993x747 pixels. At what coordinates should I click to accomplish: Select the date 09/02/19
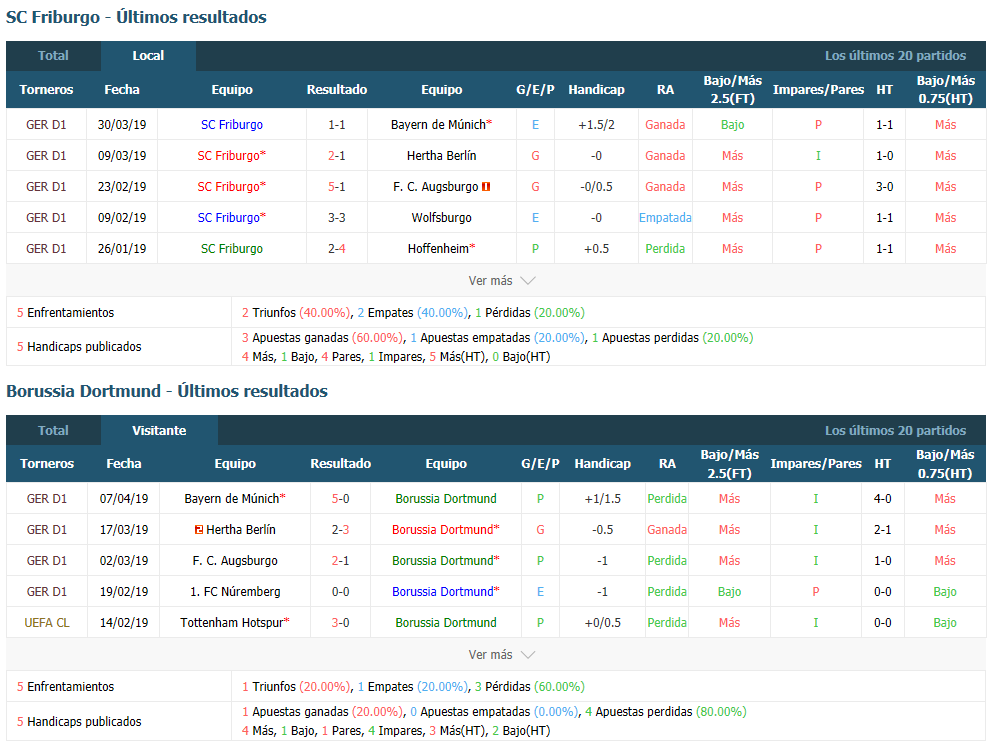[122, 218]
